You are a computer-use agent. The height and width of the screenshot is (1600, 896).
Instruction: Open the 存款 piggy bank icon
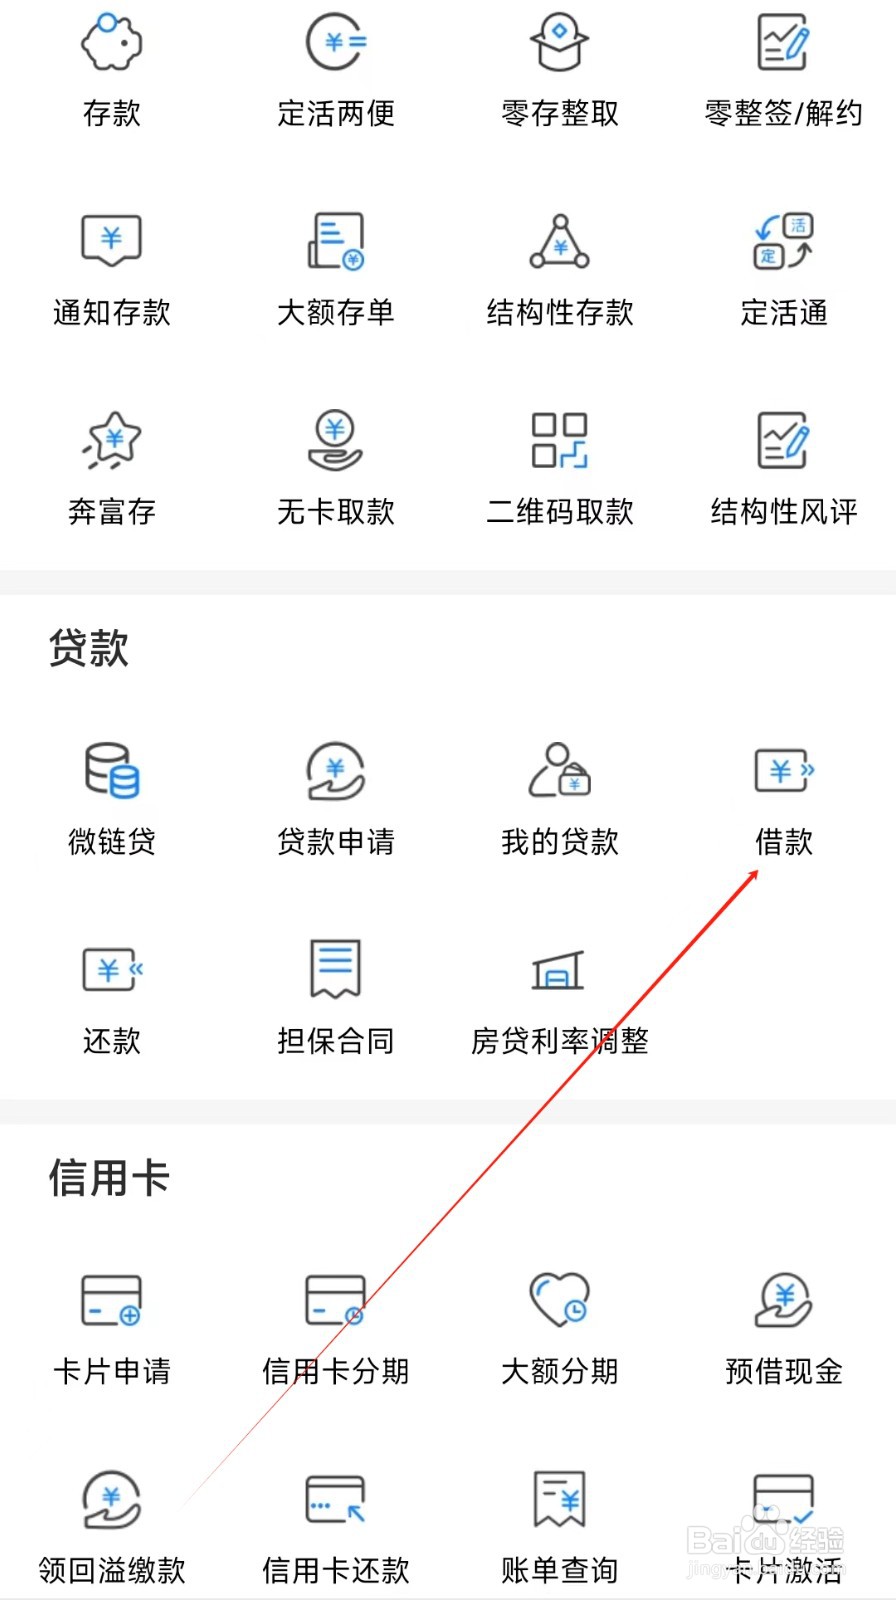(x=112, y=42)
